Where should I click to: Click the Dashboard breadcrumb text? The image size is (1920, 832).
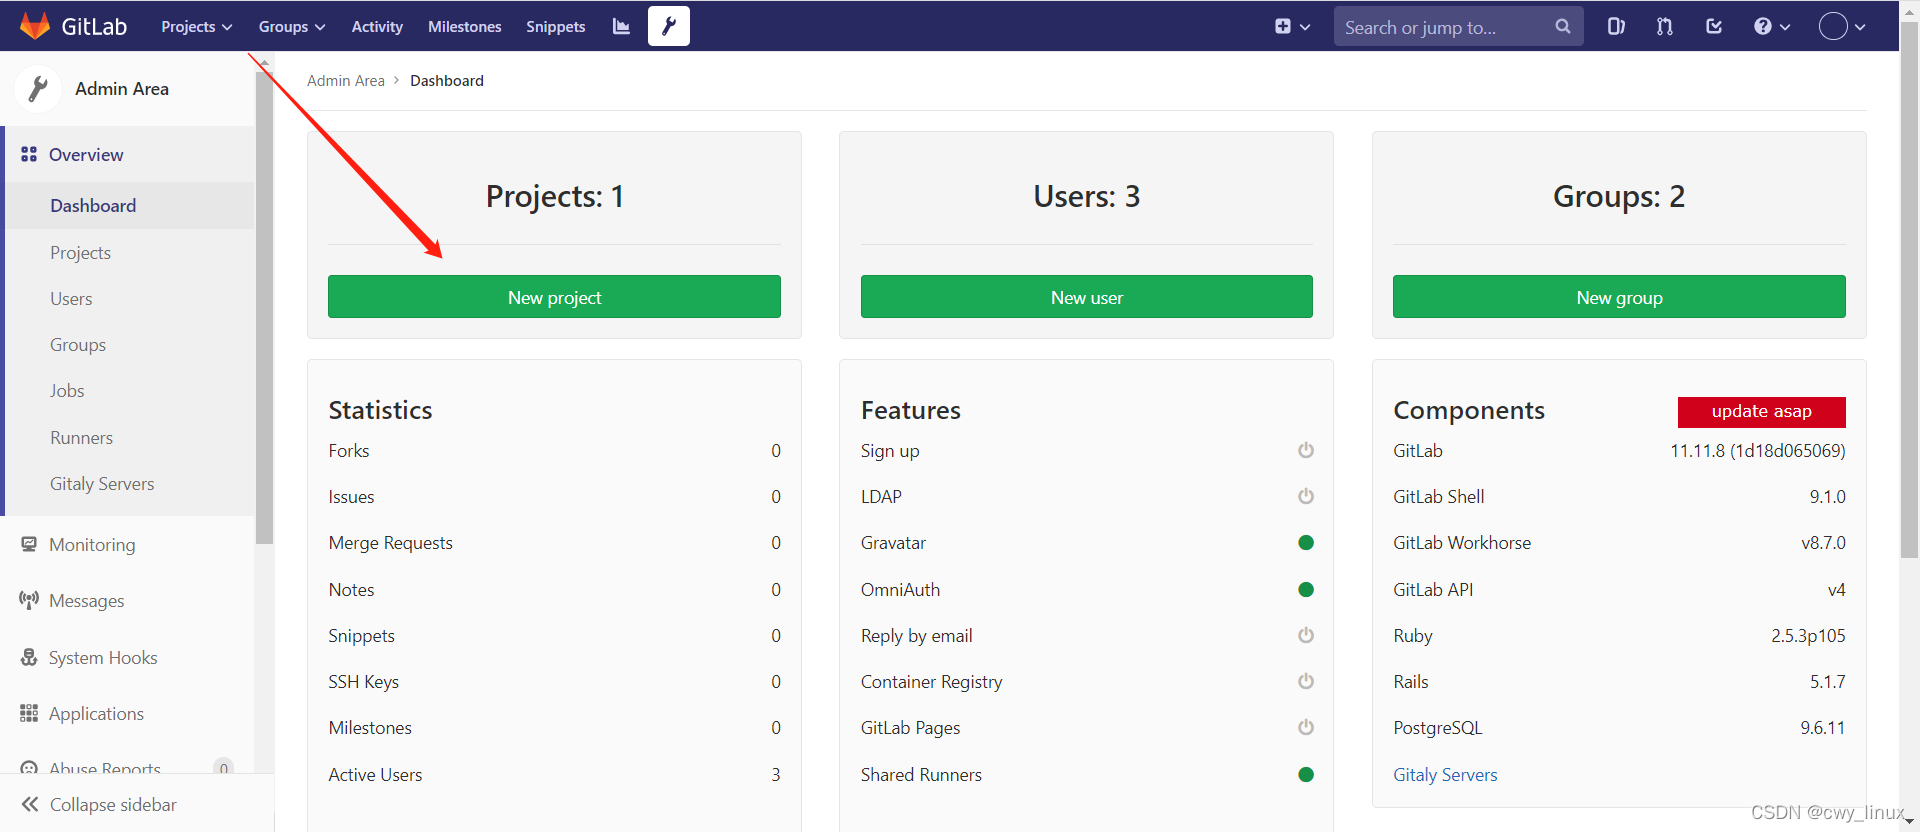pyautogui.click(x=447, y=81)
